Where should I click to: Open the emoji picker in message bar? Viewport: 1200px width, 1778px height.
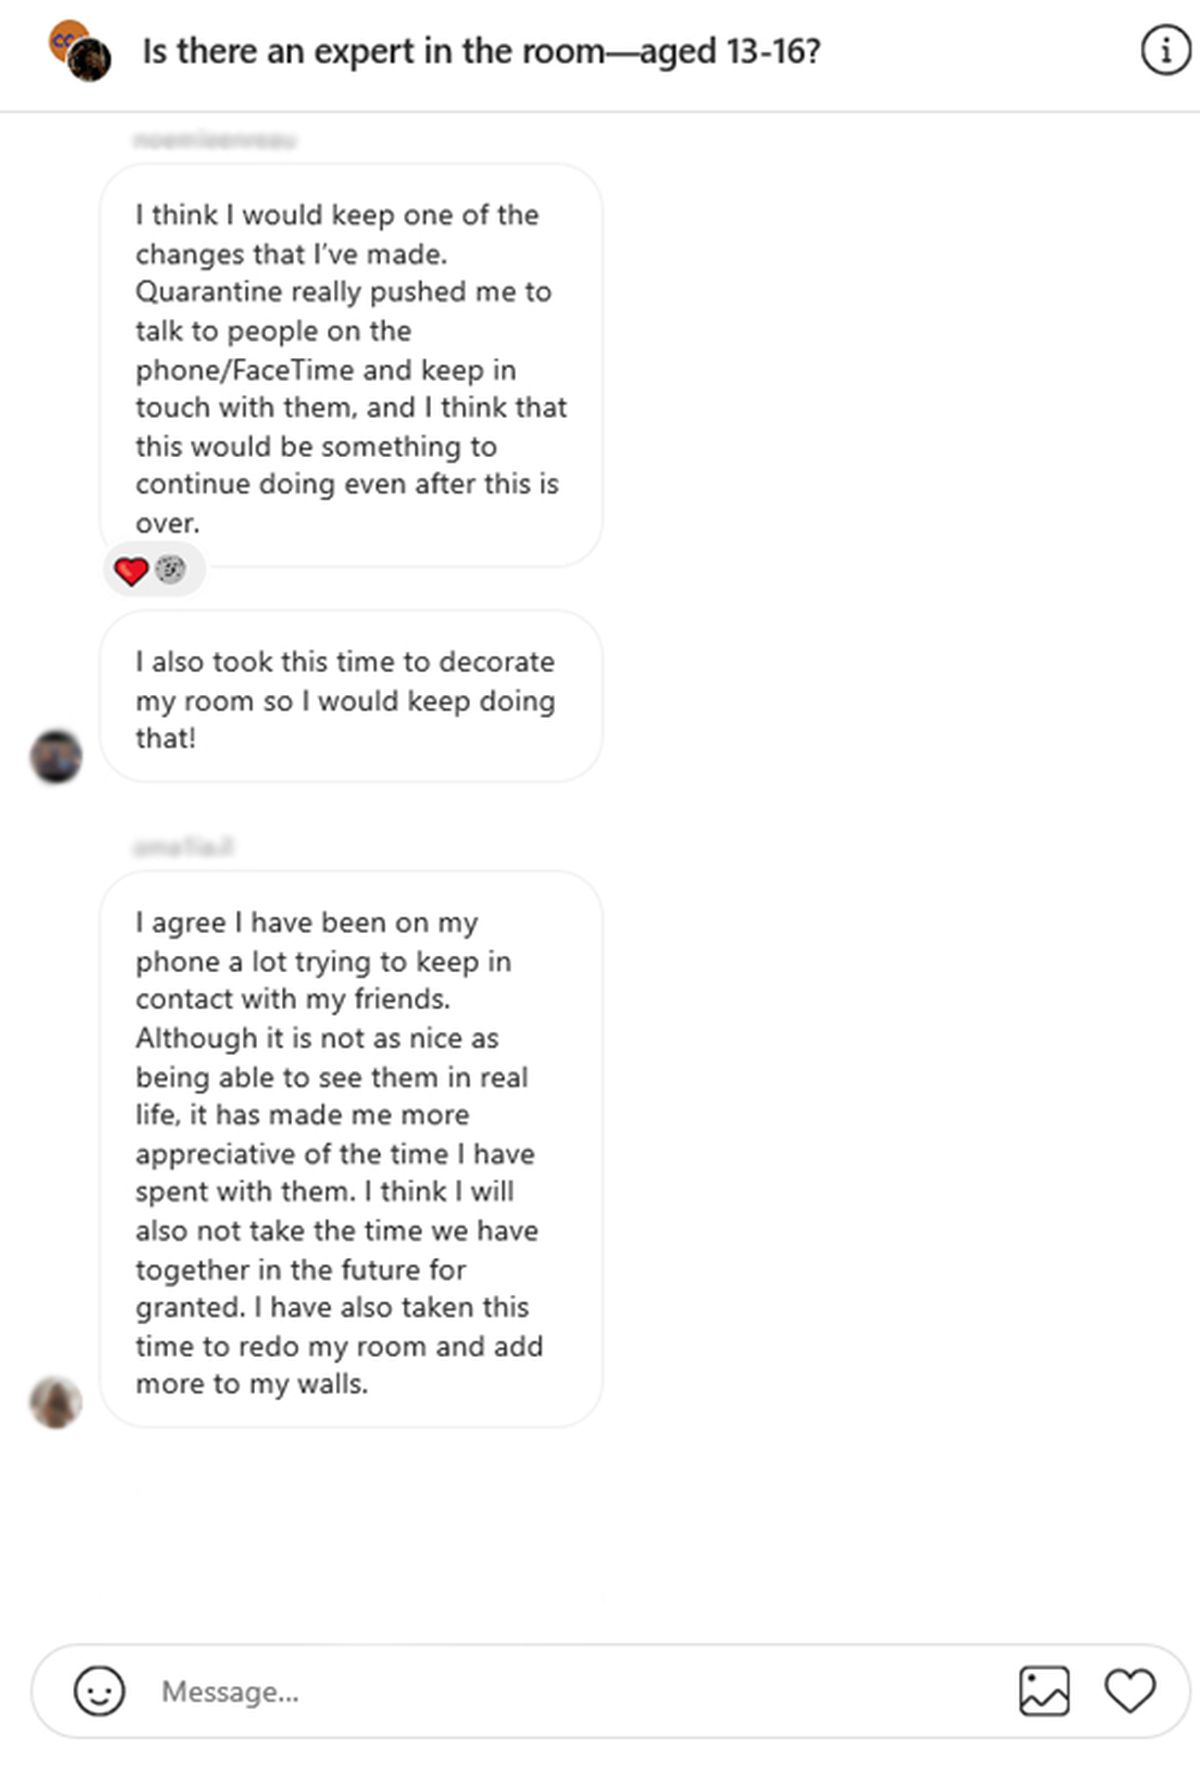(99, 1691)
